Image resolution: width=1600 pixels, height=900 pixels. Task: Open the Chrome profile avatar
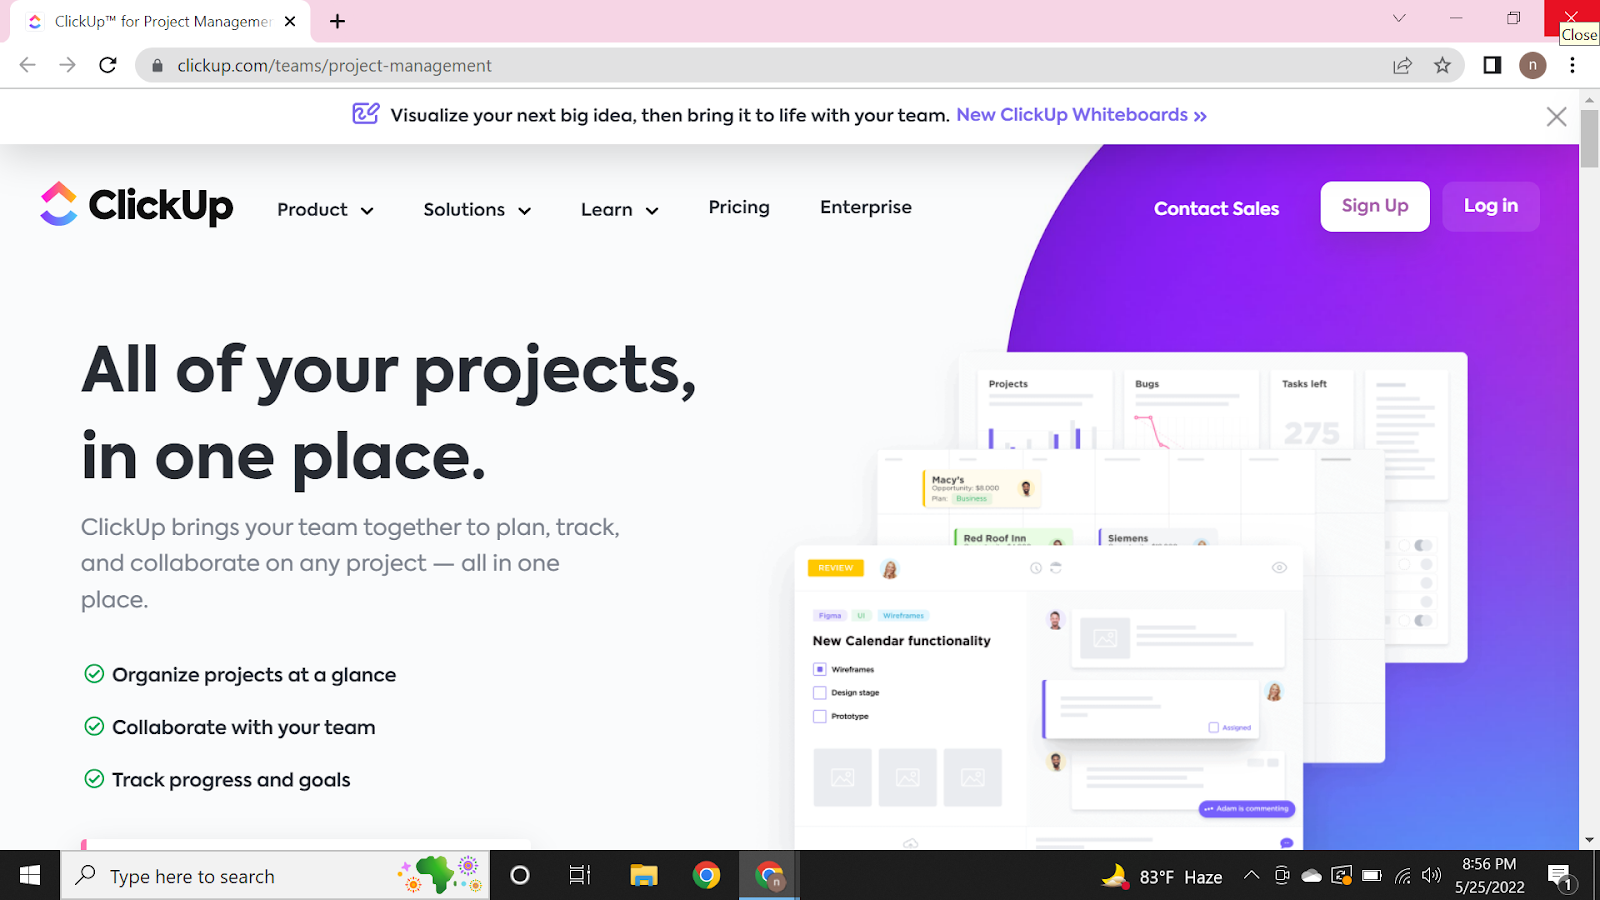pyautogui.click(x=1532, y=66)
